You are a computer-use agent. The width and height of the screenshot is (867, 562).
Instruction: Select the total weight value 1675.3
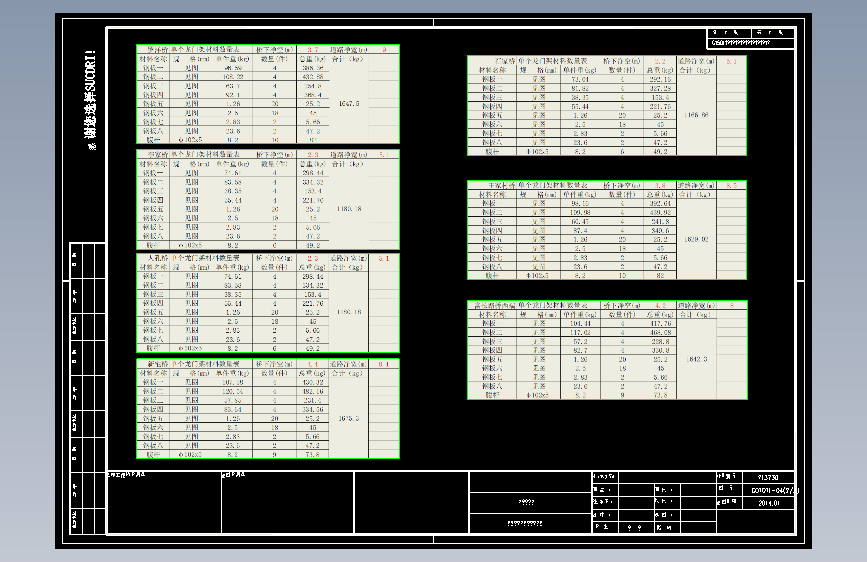(x=349, y=418)
